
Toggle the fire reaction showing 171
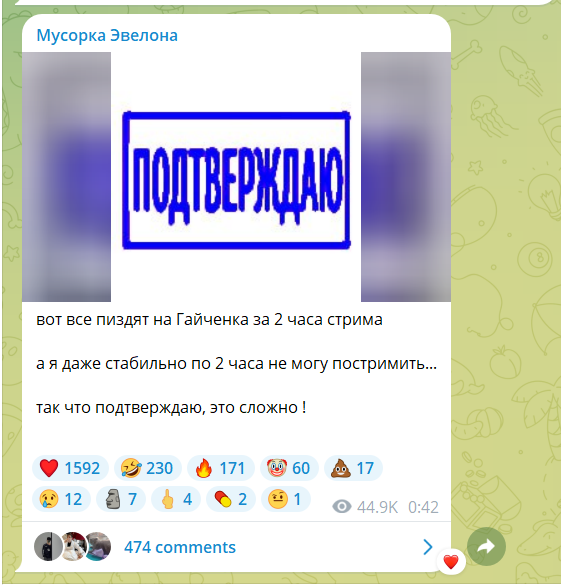point(220,468)
